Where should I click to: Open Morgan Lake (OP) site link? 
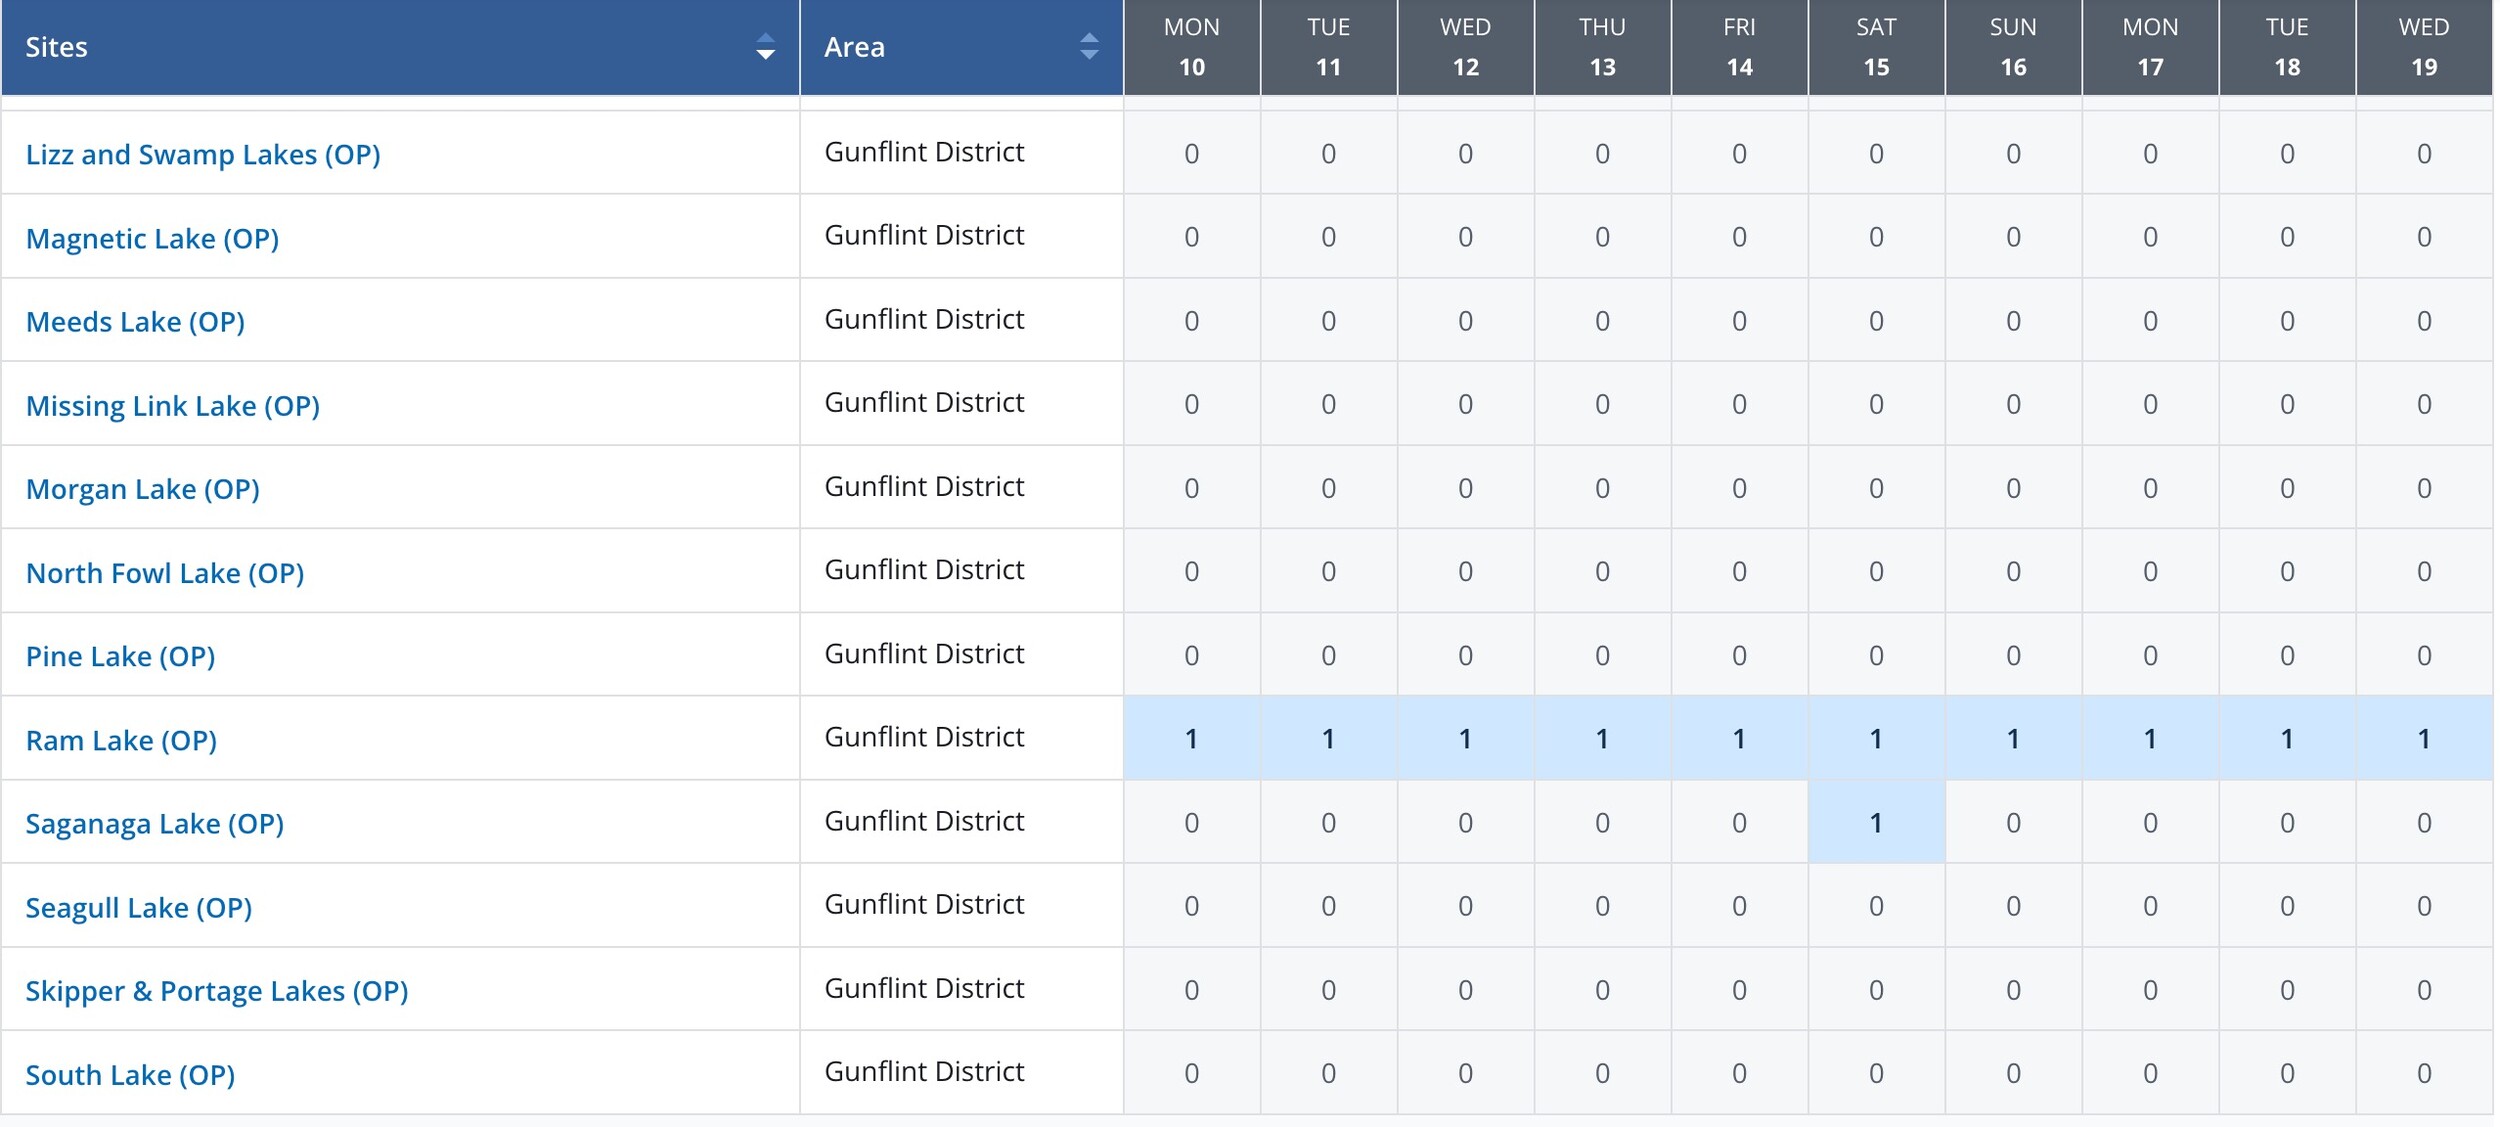coord(143,488)
